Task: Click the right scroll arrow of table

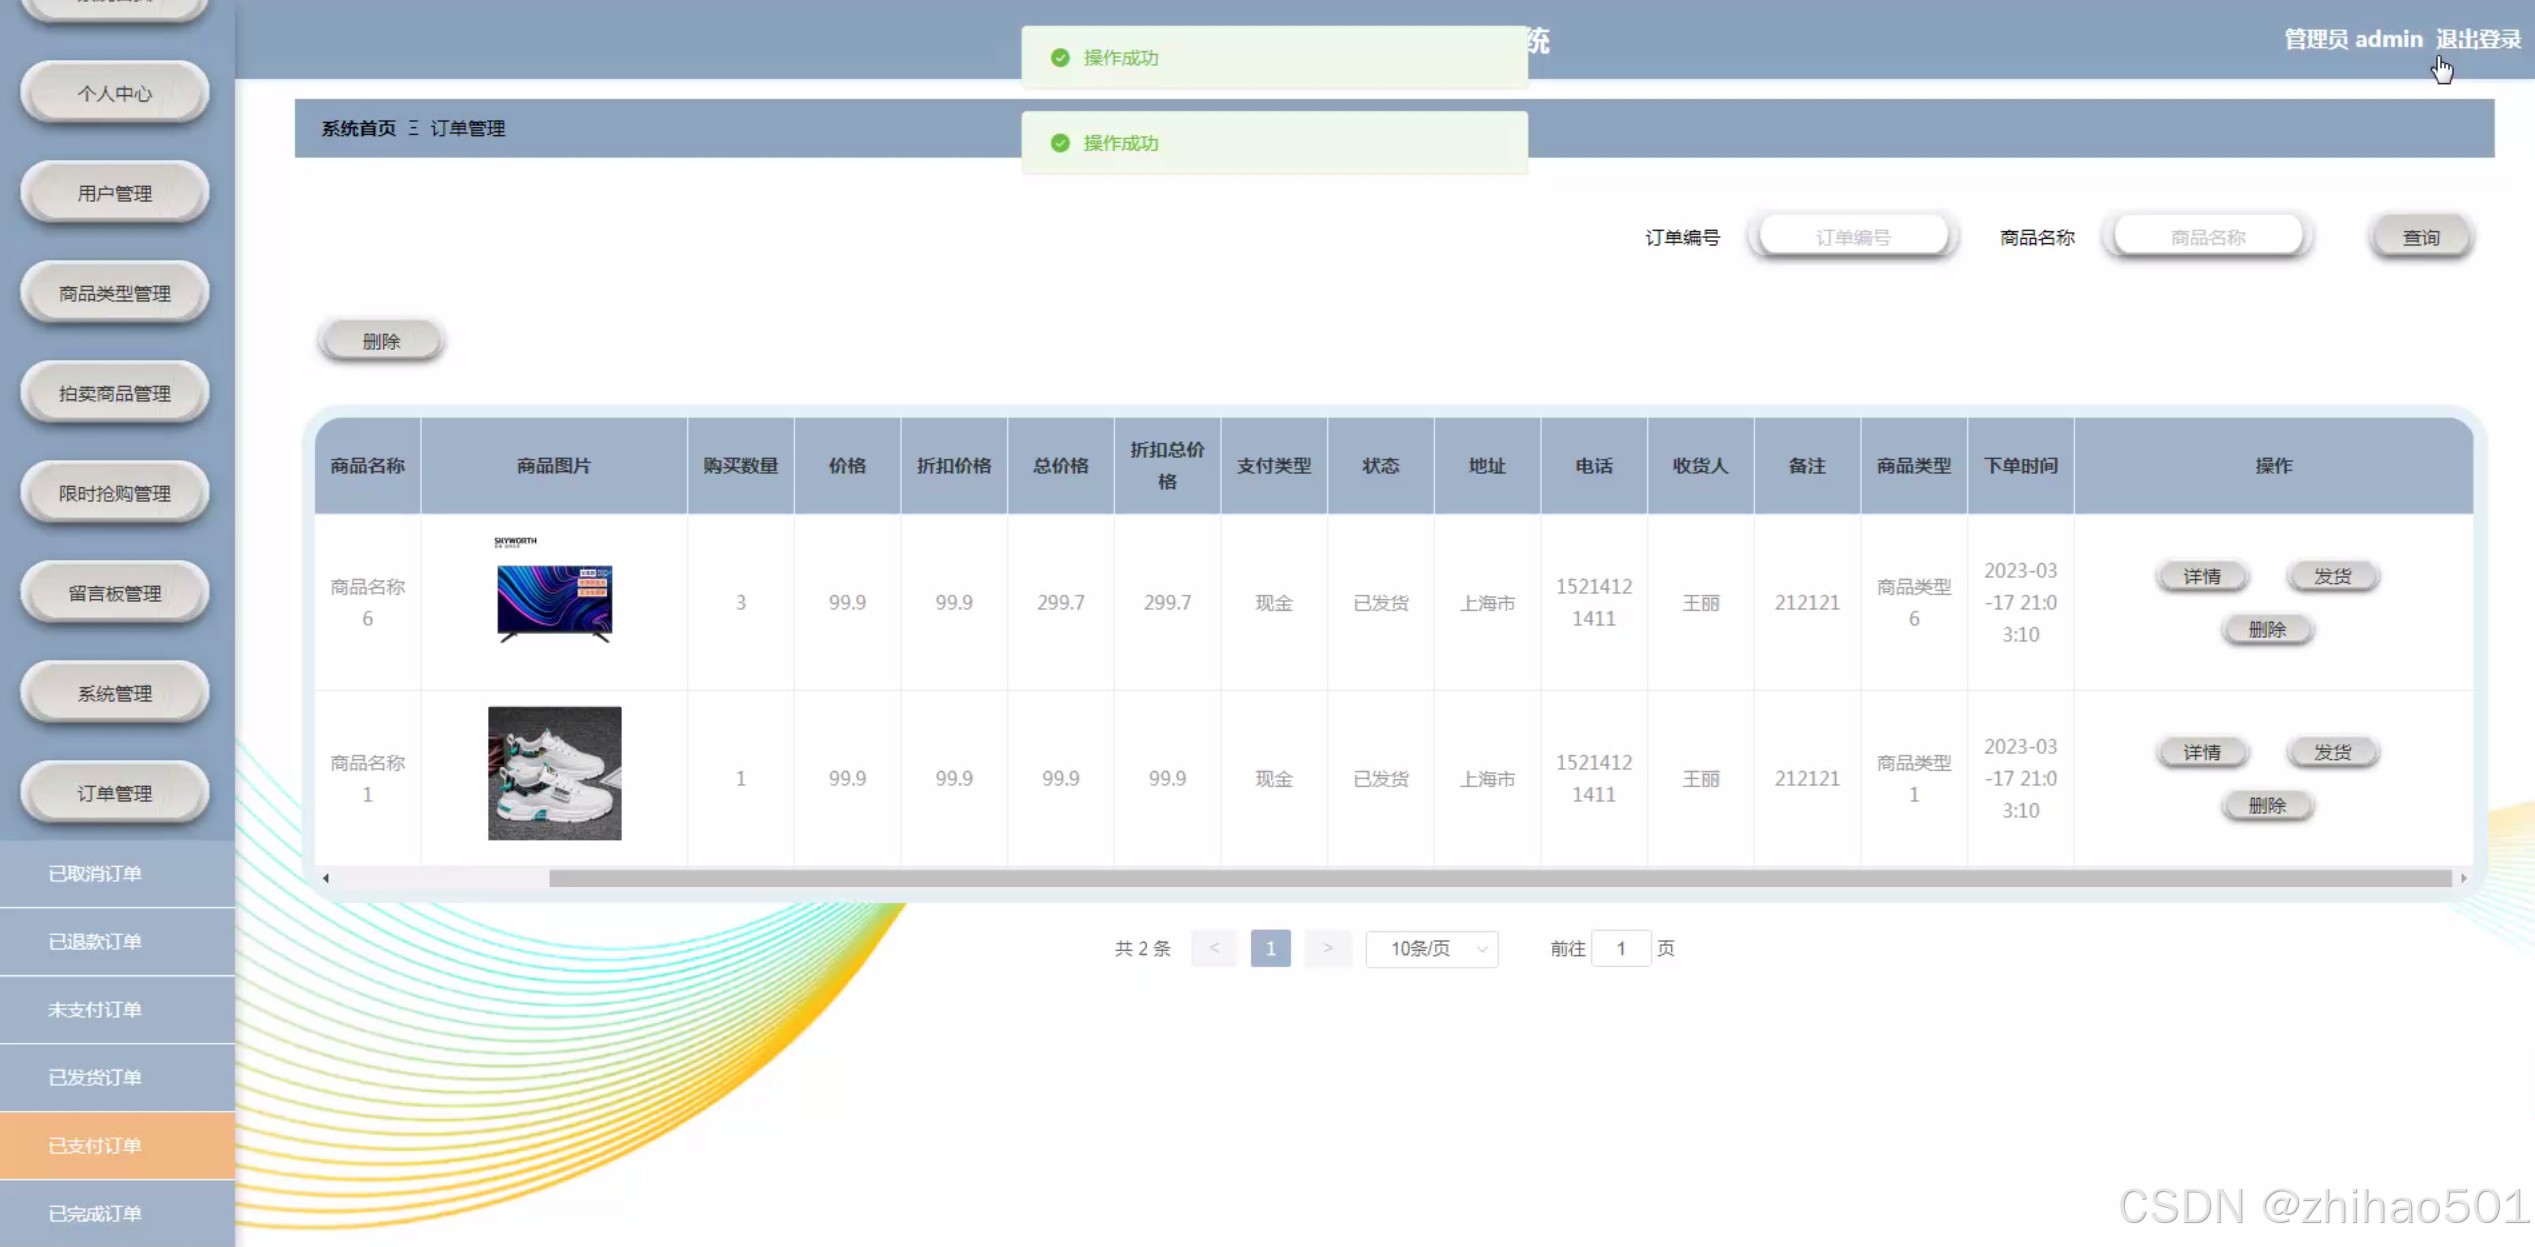Action: 2463,878
